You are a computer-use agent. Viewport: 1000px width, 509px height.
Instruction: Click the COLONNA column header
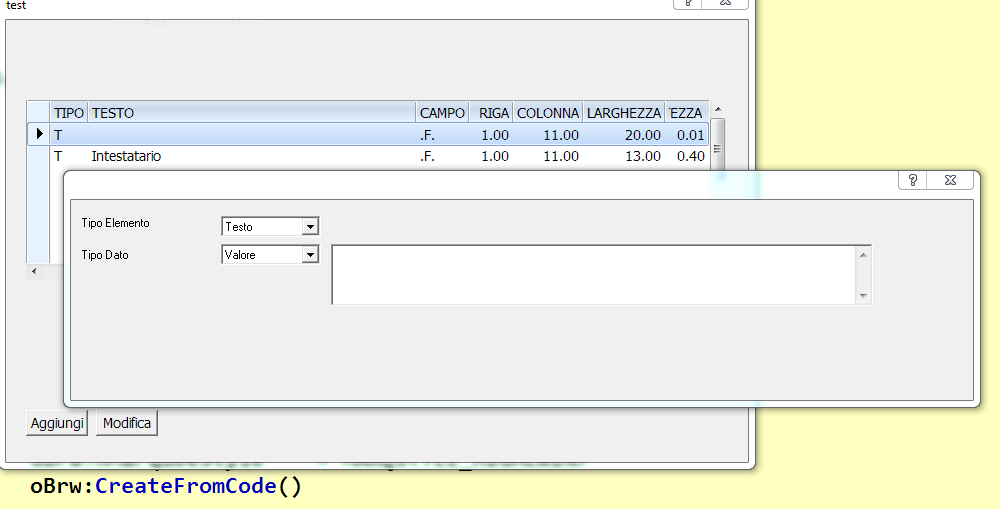pos(548,113)
